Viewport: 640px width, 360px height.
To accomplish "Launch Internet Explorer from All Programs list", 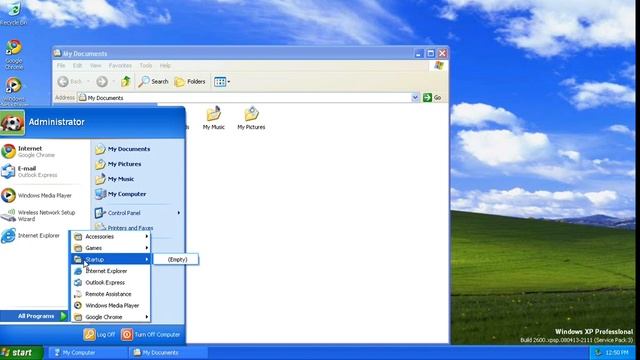I will coord(111,271).
